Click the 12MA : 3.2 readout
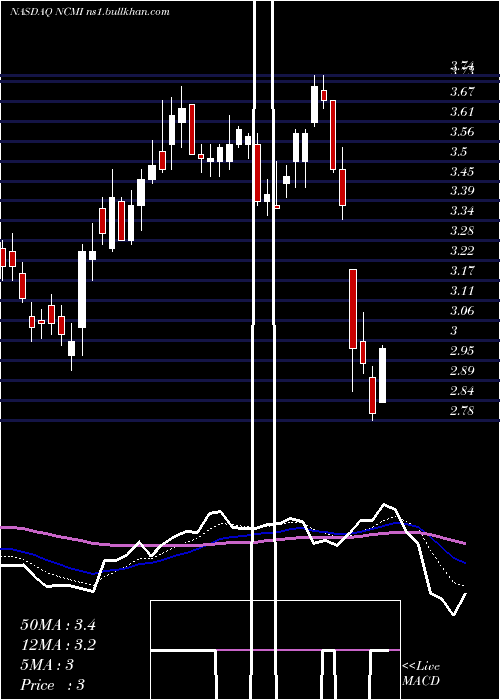This screenshot has width=500, height=700. coord(58,645)
